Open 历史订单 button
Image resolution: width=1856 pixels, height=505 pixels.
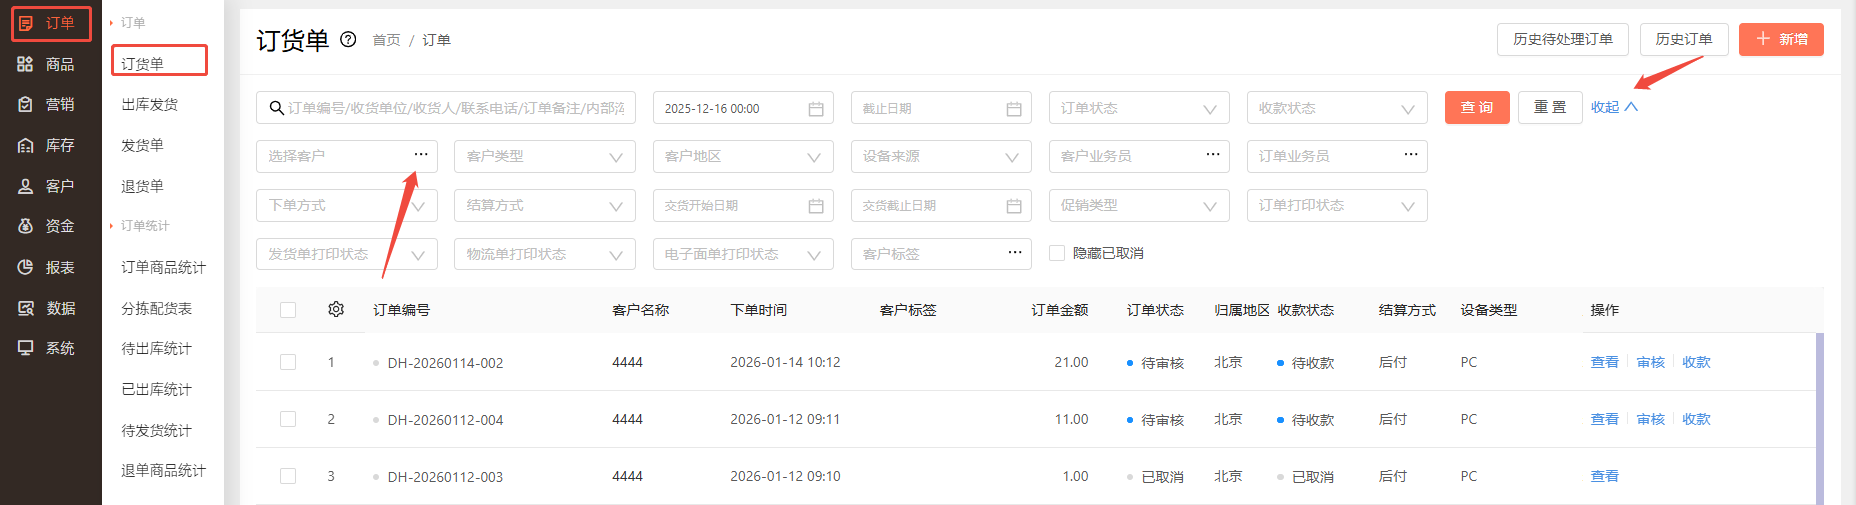tap(1683, 39)
